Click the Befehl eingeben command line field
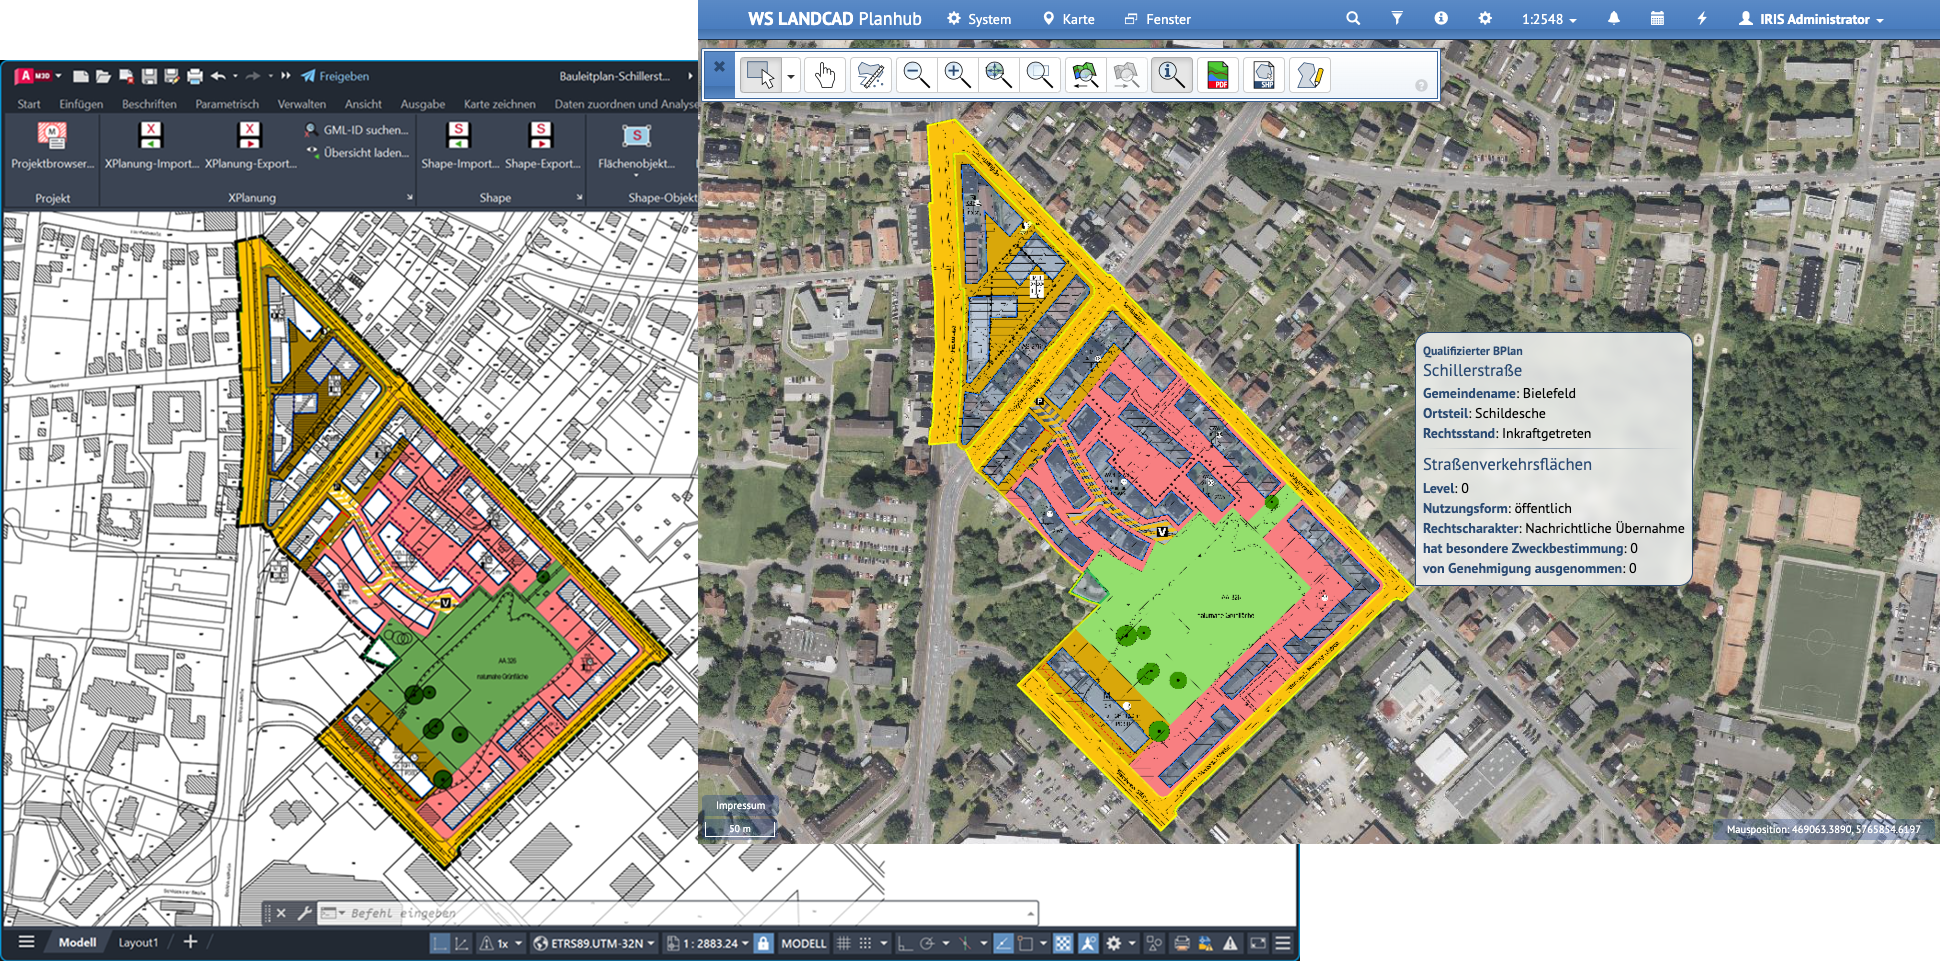 680,913
